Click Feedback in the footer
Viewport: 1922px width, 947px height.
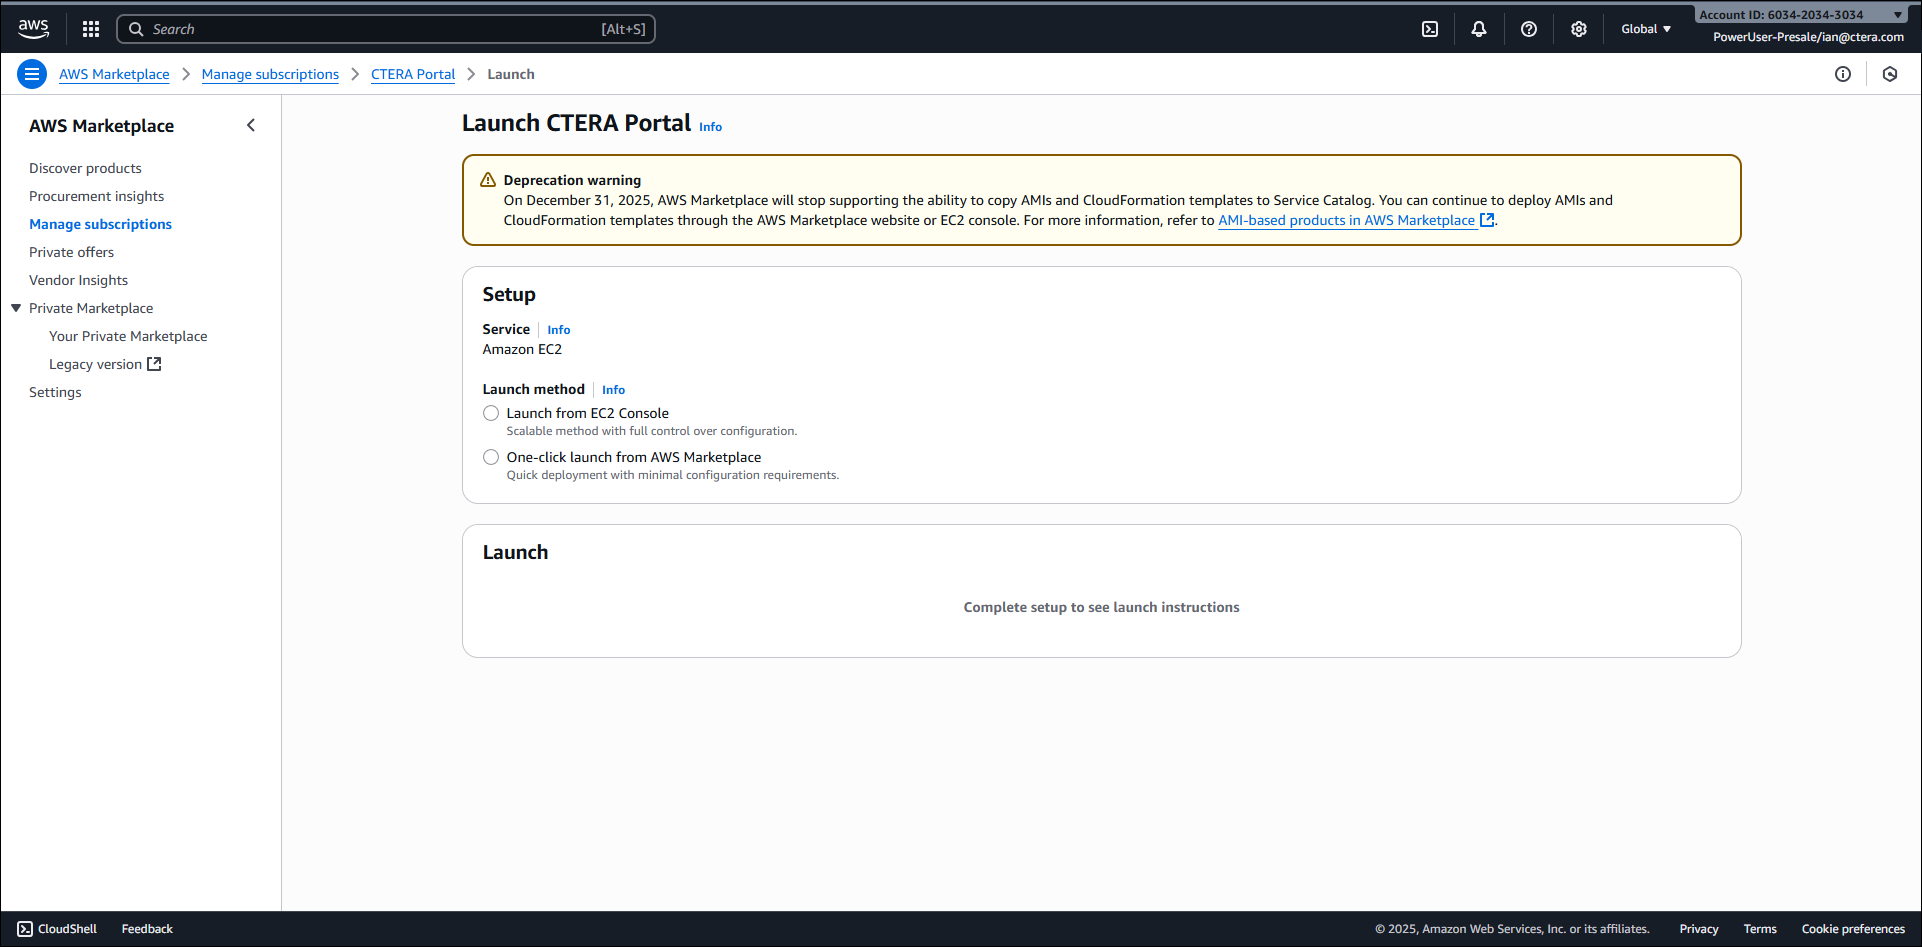[x=147, y=929]
